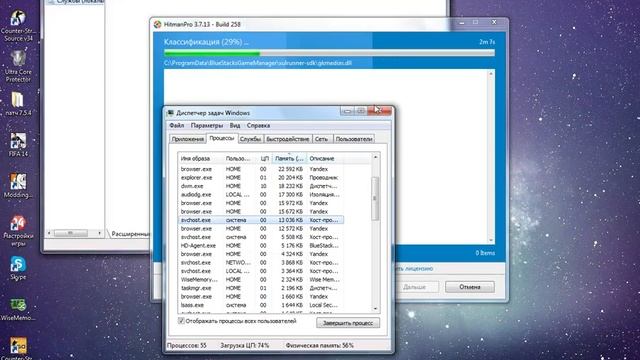Switch to the Приложения tab
Screen dimensions: 640x360
tap(188, 139)
